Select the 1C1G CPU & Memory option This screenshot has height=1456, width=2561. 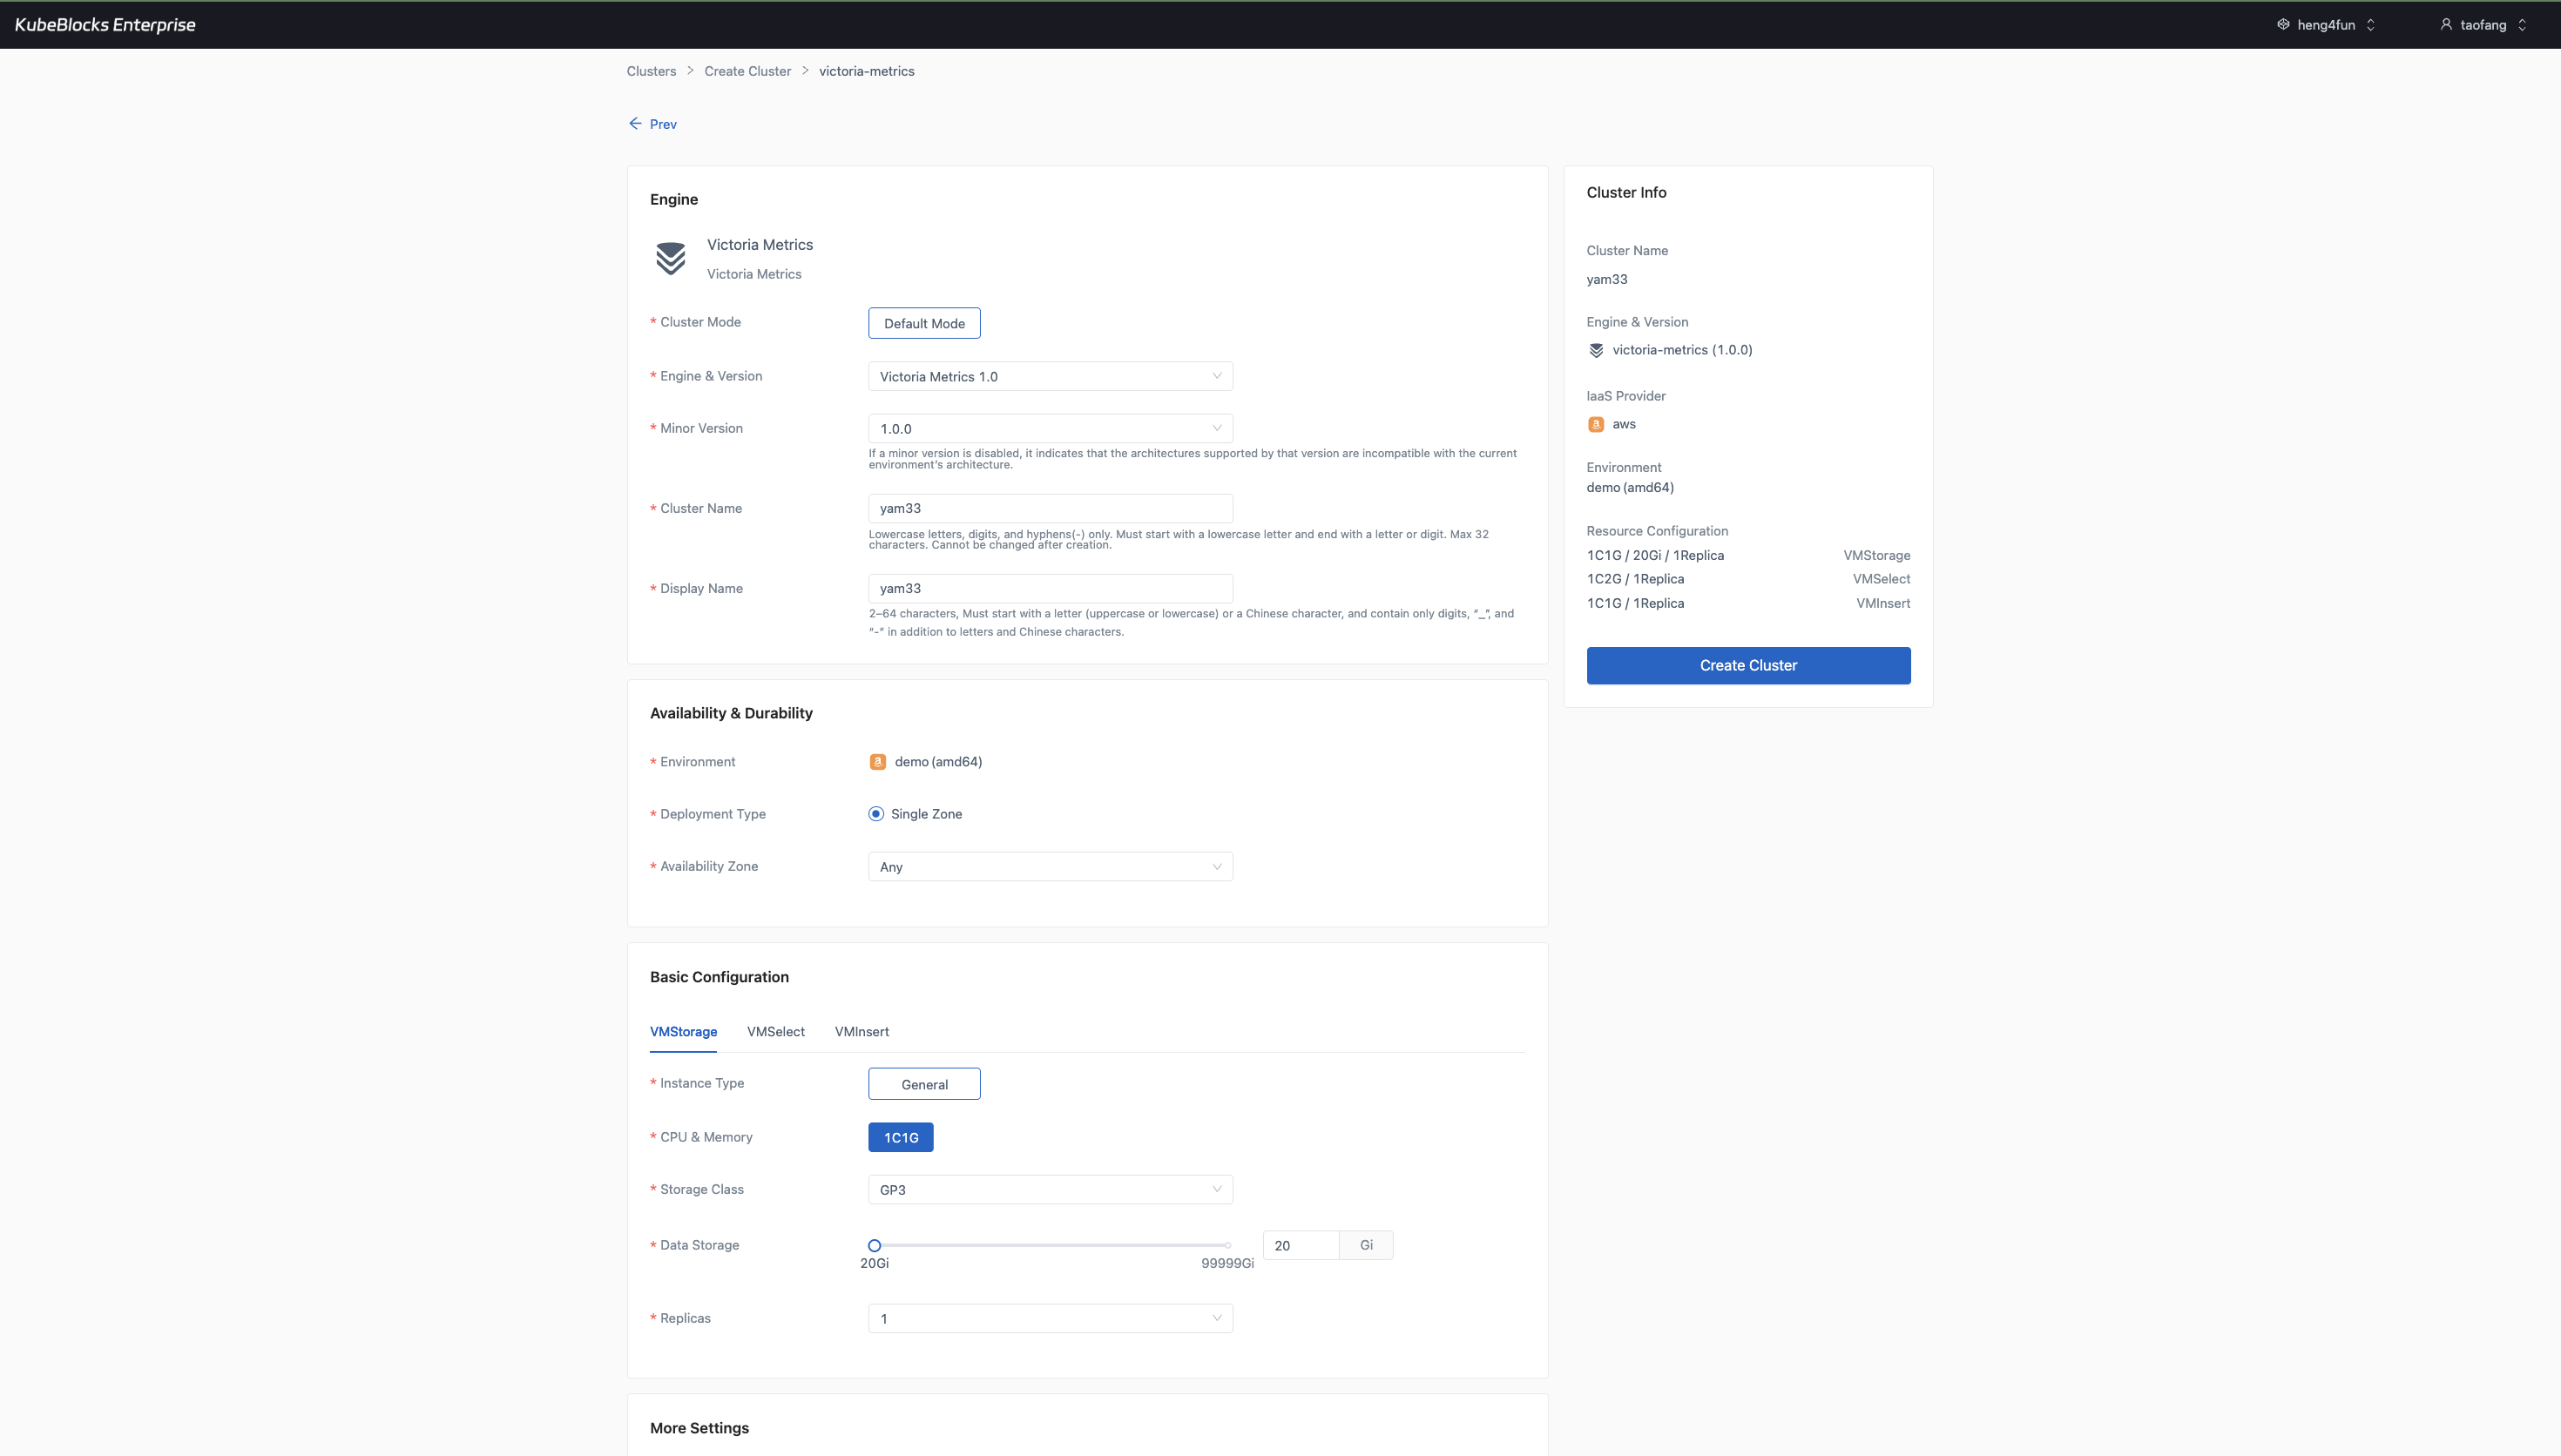point(900,1137)
